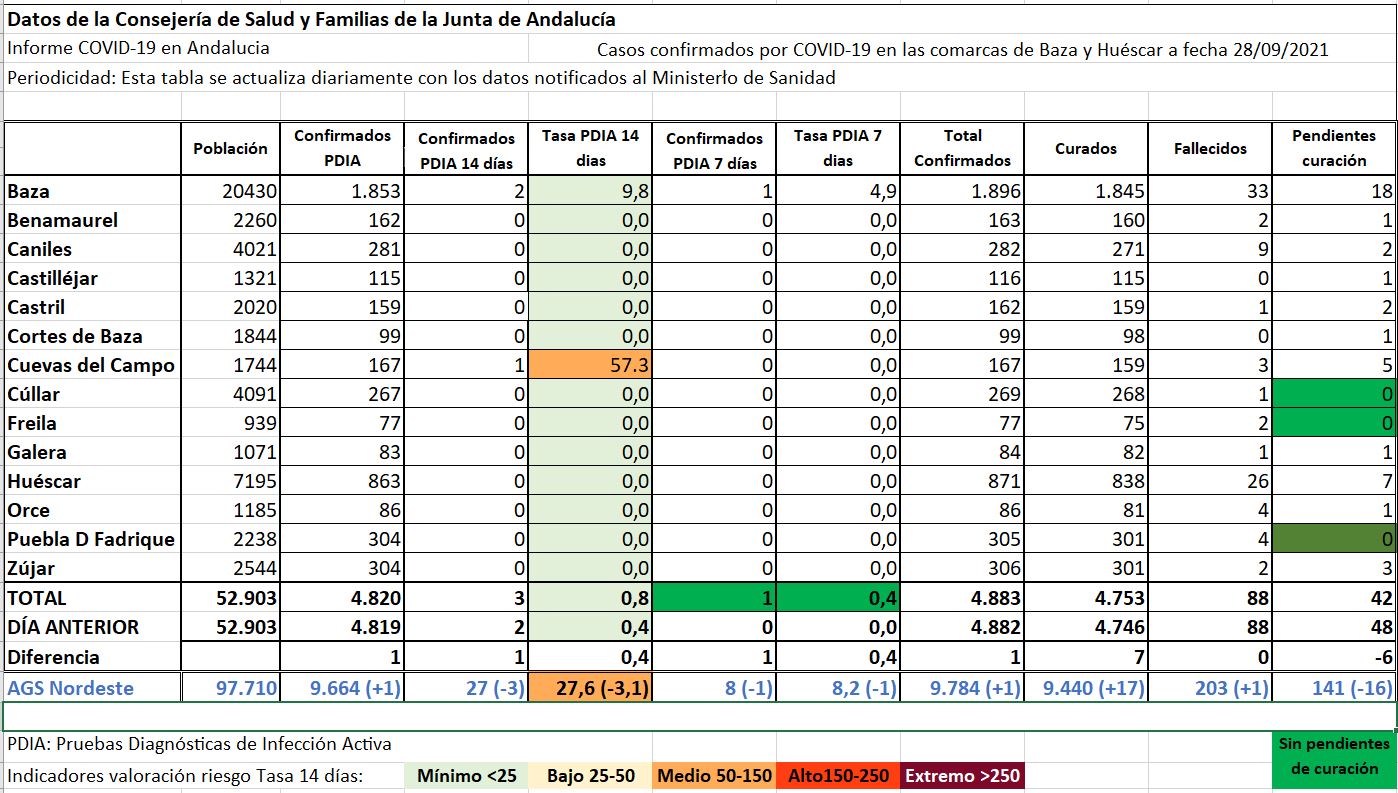Select the Tasa PDIA 14 días header
This screenshot has height=793, width=1398.
590,148
